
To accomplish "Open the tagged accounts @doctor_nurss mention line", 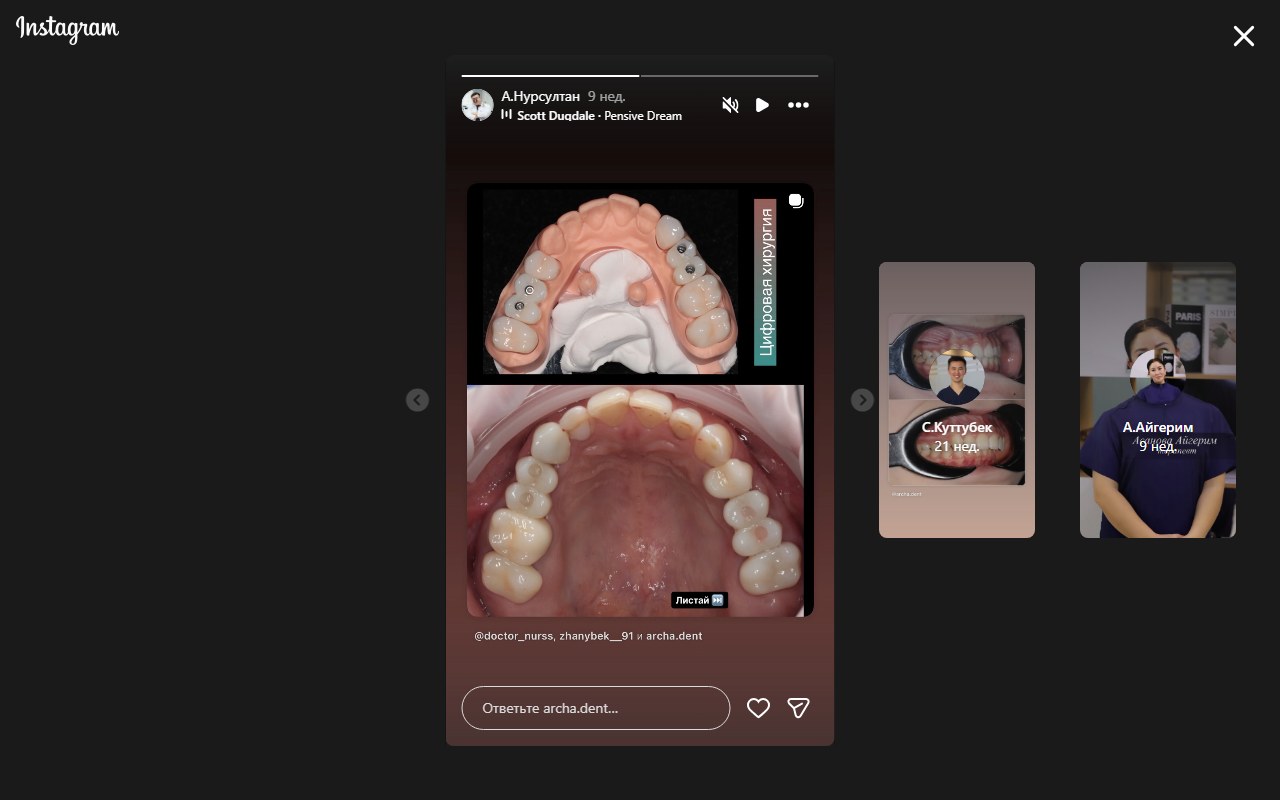I will (x=588, y=636).
